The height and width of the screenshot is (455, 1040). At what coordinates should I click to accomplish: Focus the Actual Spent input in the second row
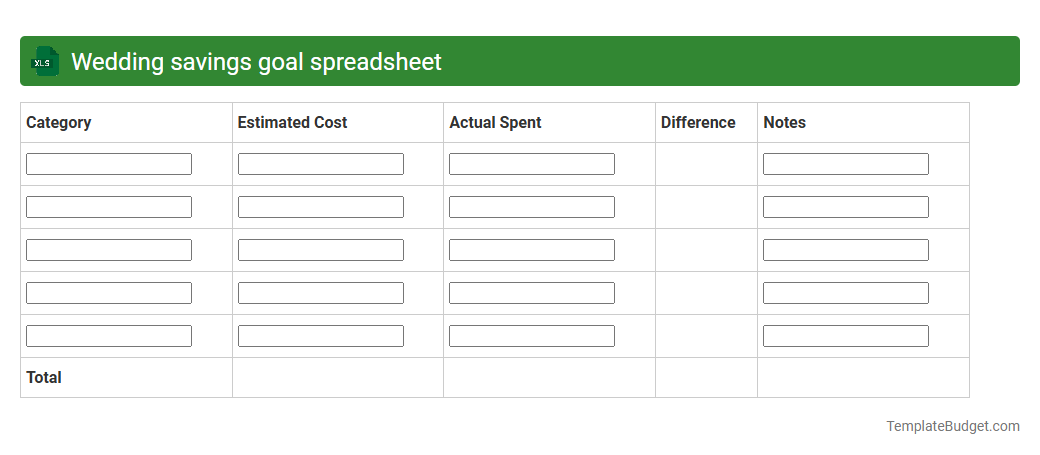pos(532,207)
